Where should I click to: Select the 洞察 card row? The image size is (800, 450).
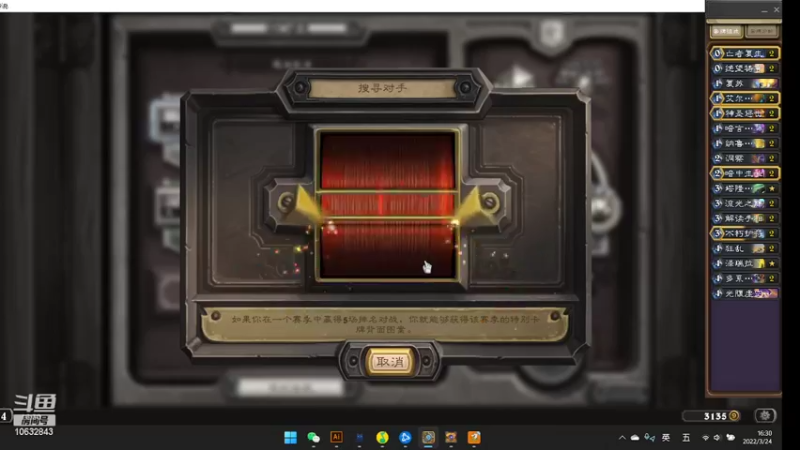(x=745, y=158)
